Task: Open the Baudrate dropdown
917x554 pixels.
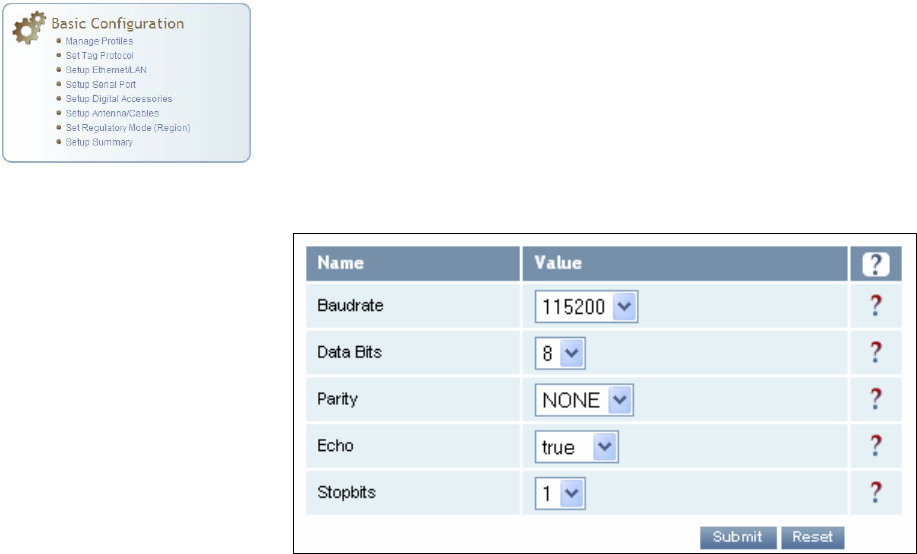Action: [x=586, y=308]
